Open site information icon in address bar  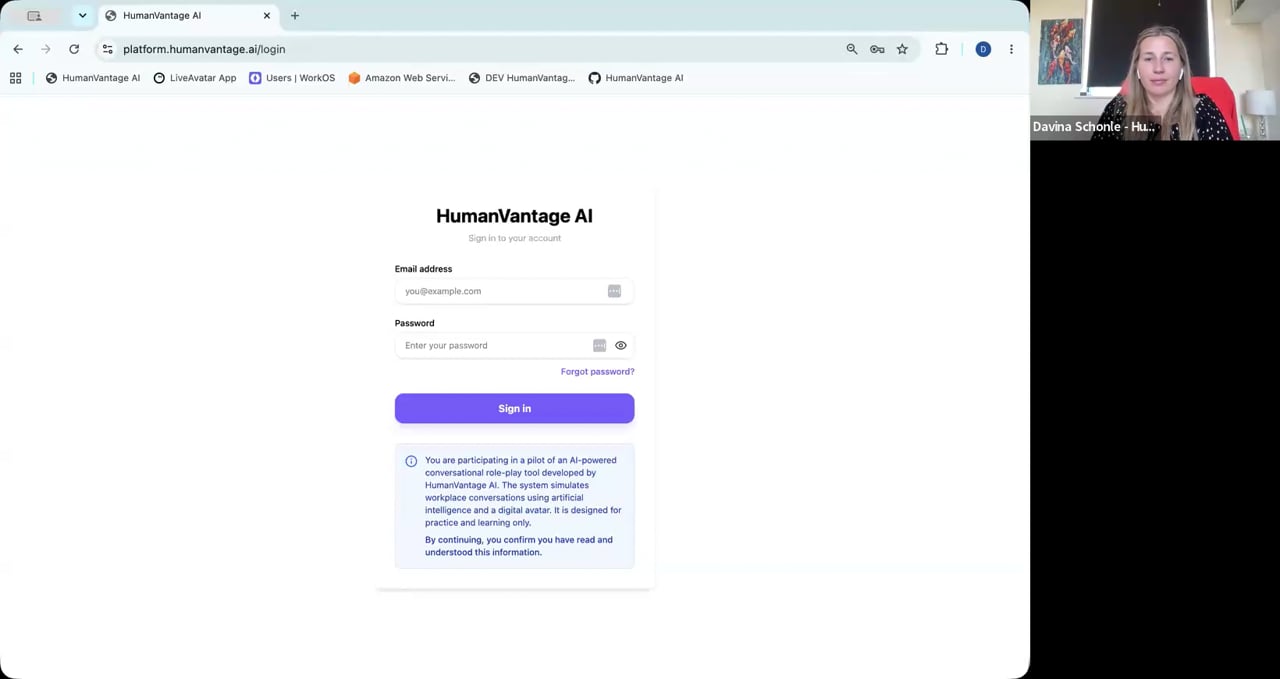[108, 49]
